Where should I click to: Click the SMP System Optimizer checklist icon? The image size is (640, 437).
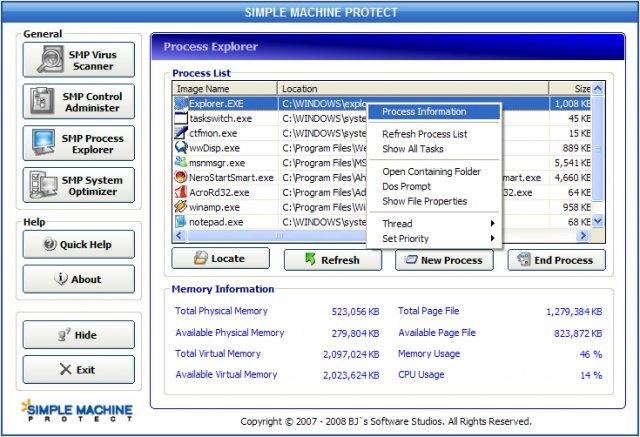coord(43,184)
